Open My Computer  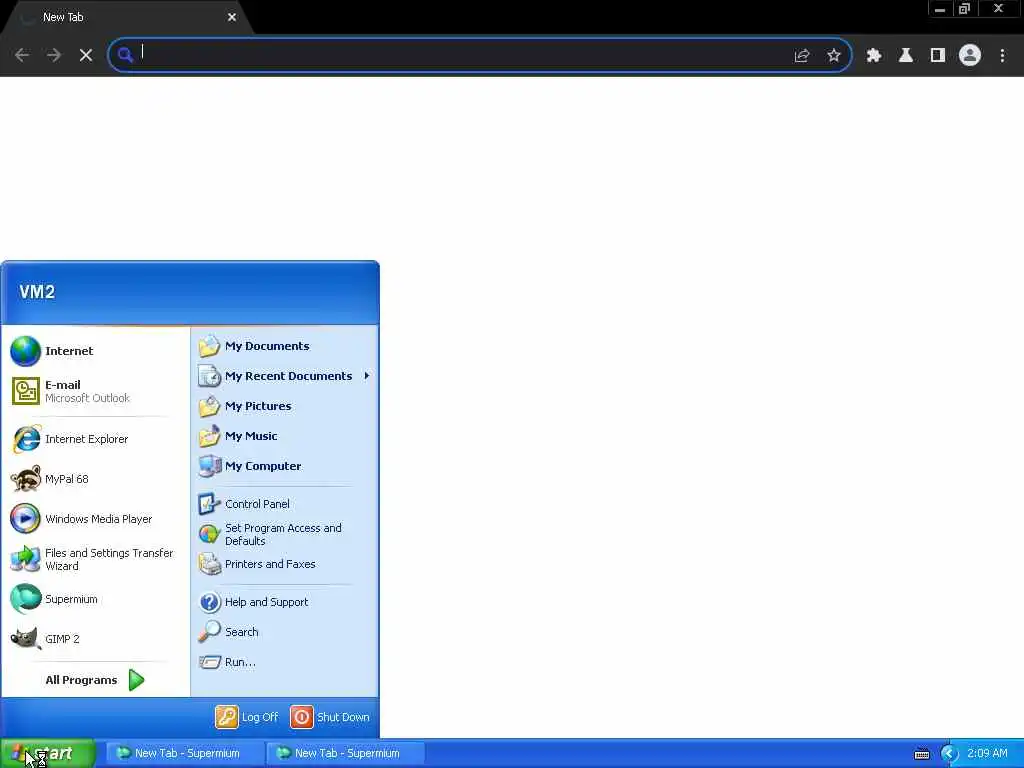pos(284,466)
